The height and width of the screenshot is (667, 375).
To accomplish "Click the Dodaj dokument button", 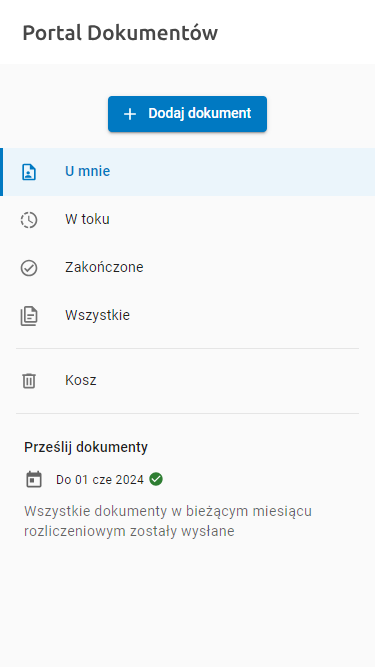I will click(188, 114).
